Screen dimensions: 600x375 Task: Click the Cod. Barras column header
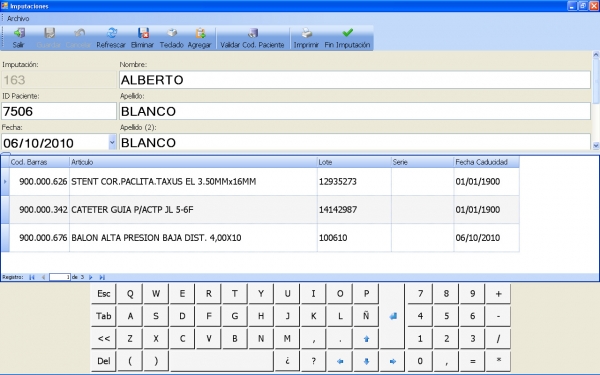click(x=39, y=162)
